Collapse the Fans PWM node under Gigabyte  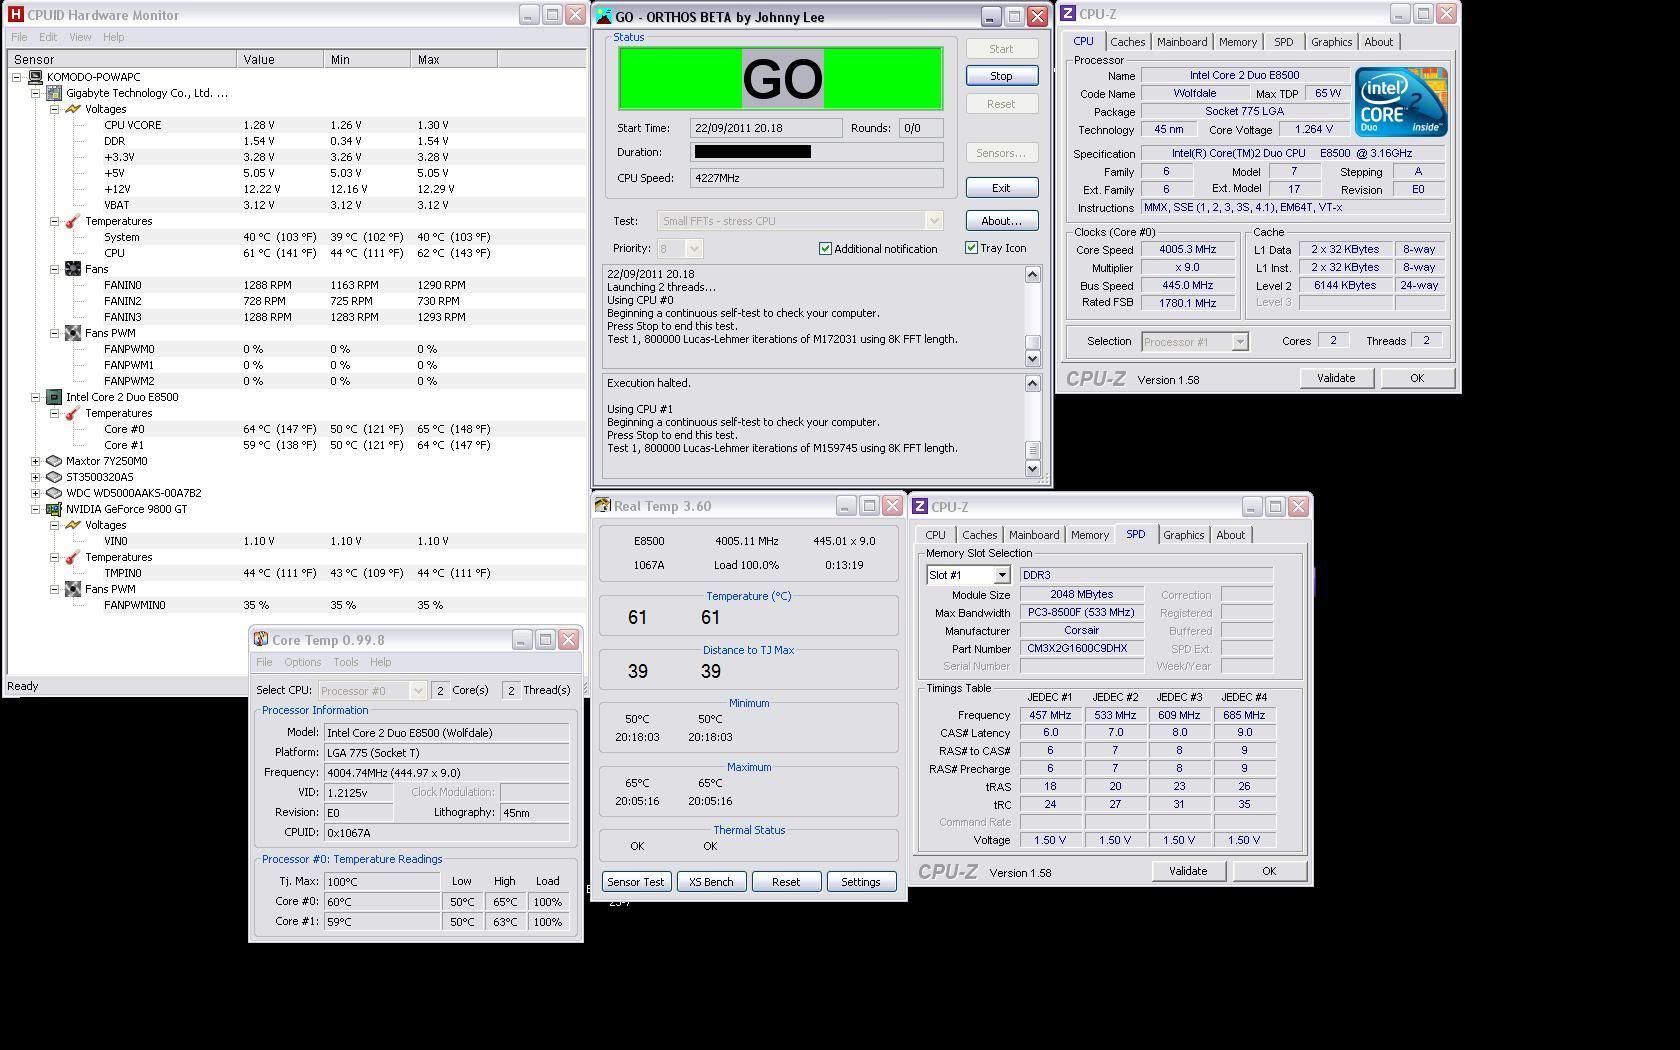tap(55, 333)
